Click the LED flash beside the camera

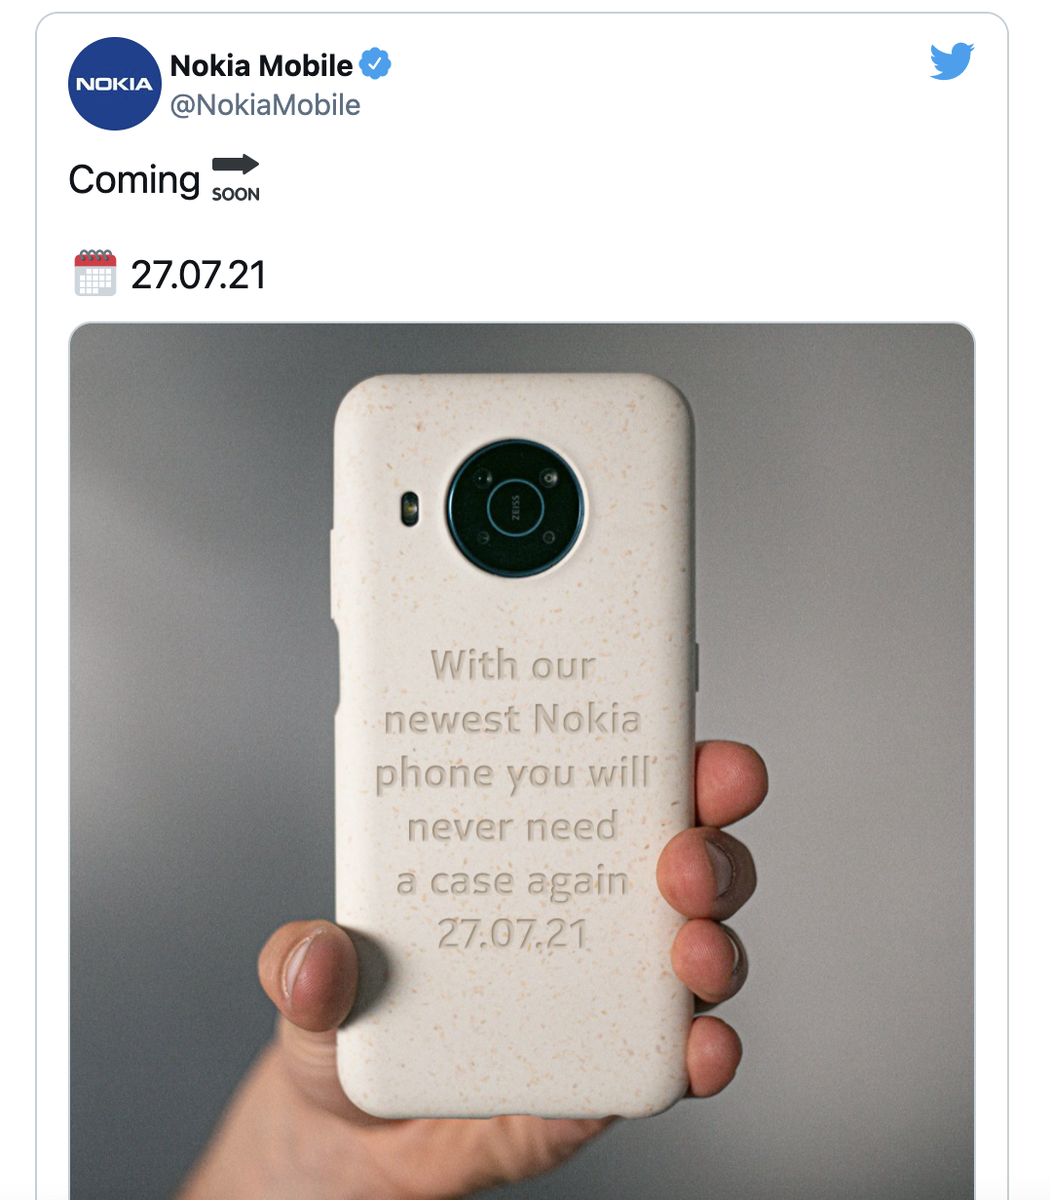409,508
